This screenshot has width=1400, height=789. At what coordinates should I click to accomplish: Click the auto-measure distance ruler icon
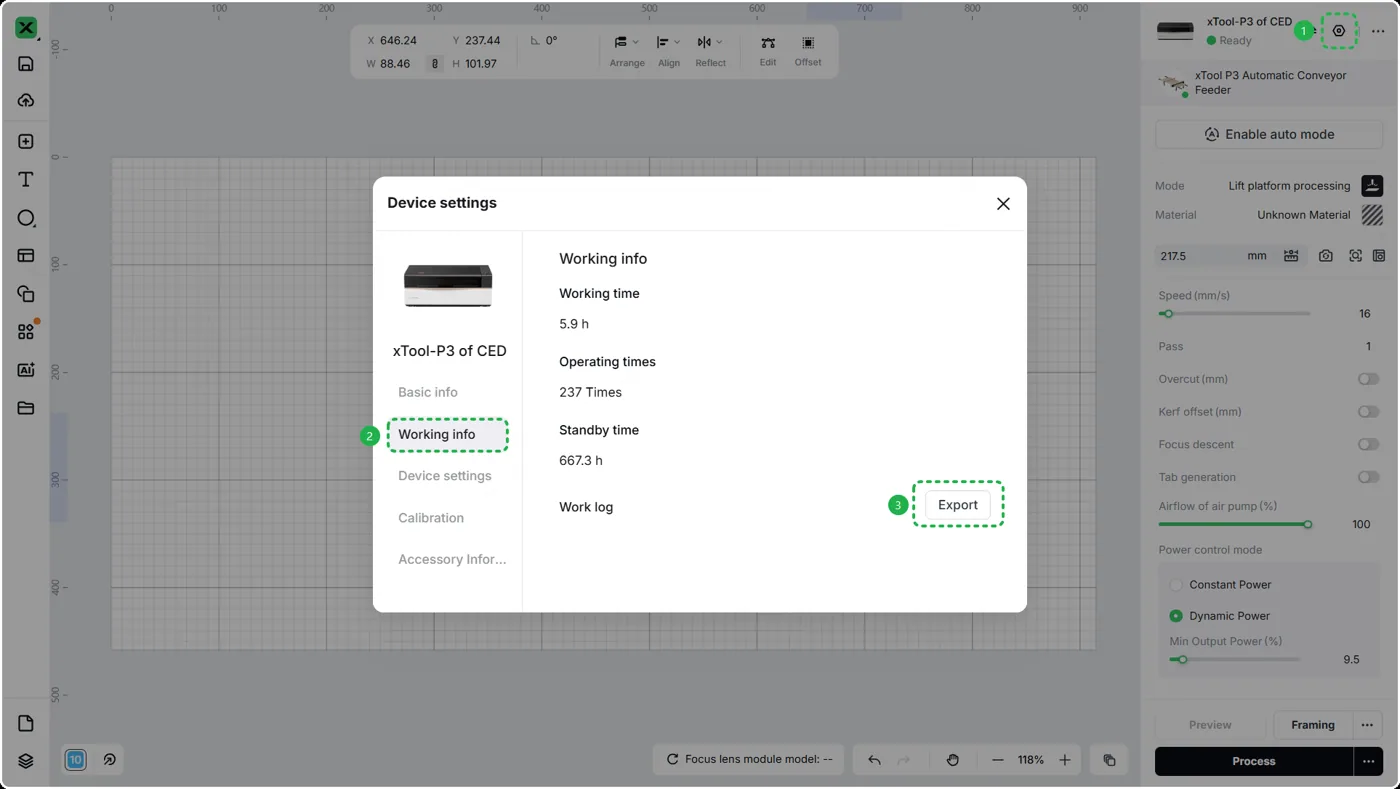pos(1291,256)
